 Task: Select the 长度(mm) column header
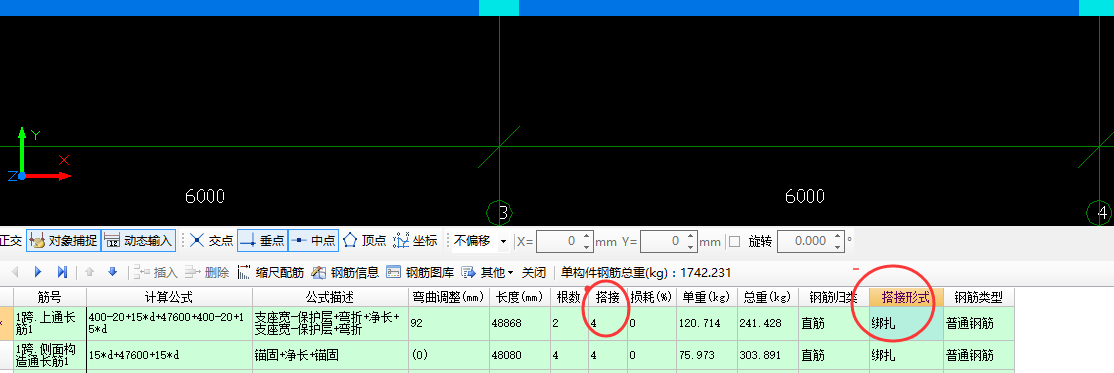point(520,297)
